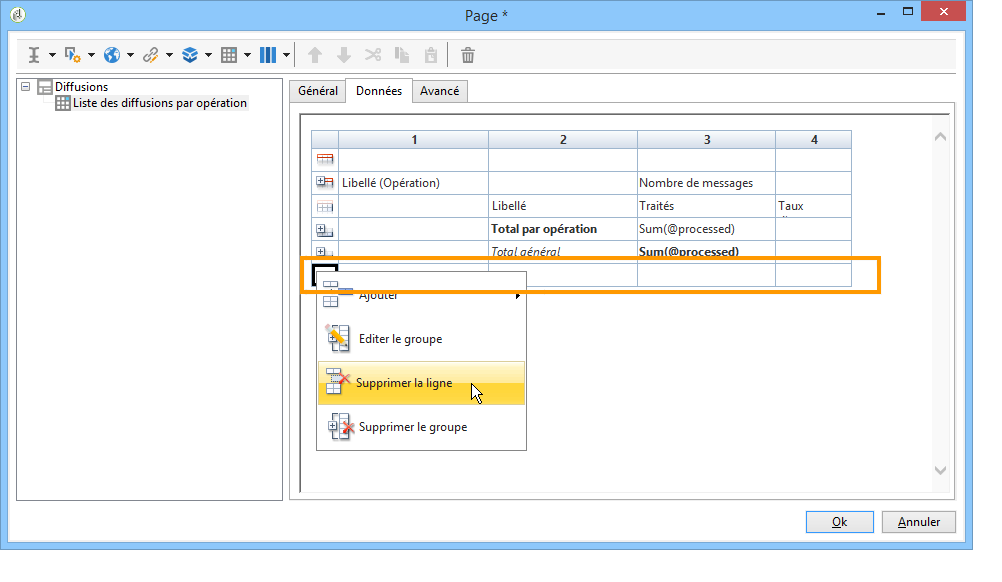
Task: Click the scroll down arrow of the data panel
Action: click(x=940, y=470)
